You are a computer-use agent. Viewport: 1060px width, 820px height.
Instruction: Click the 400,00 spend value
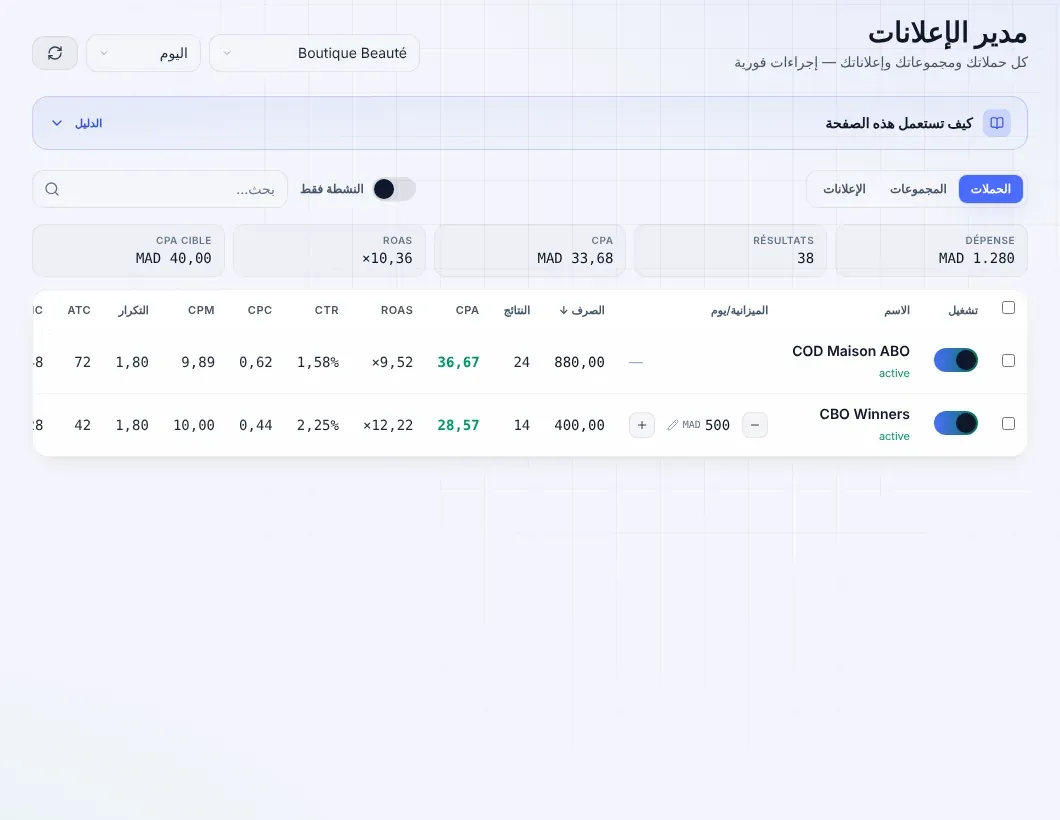click(579, 425)
